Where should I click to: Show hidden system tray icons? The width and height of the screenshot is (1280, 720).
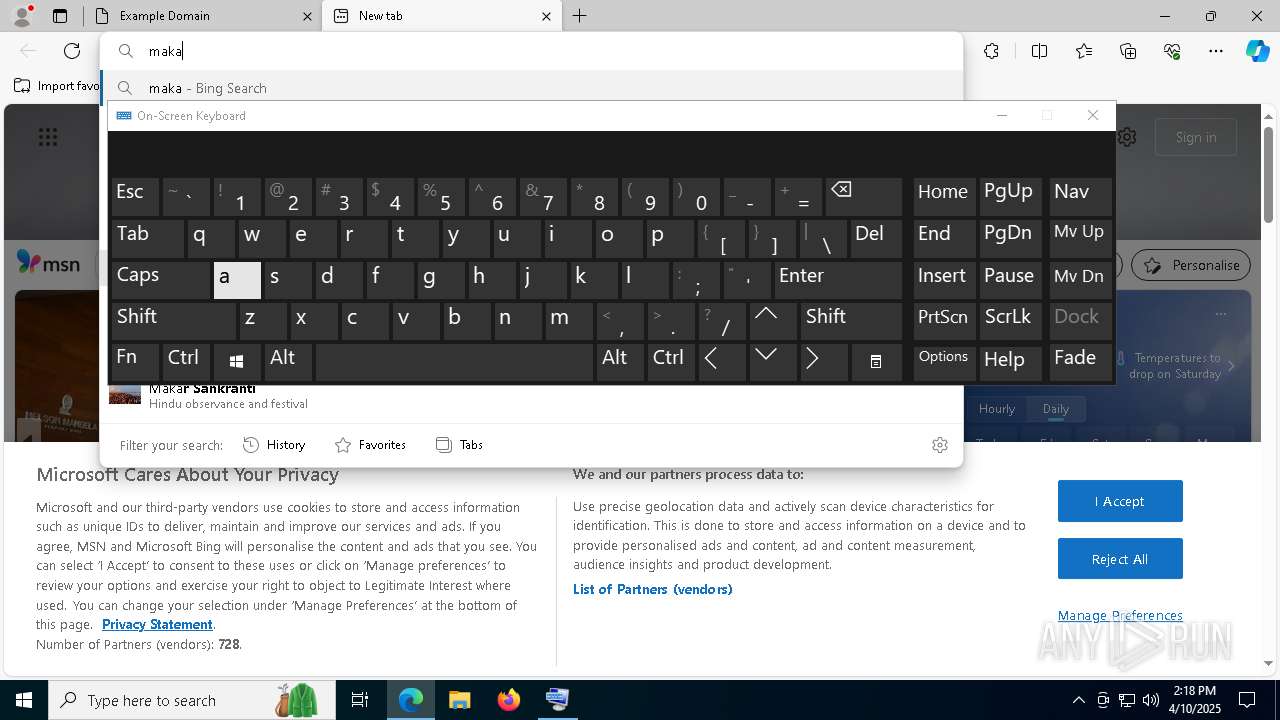1078,700
